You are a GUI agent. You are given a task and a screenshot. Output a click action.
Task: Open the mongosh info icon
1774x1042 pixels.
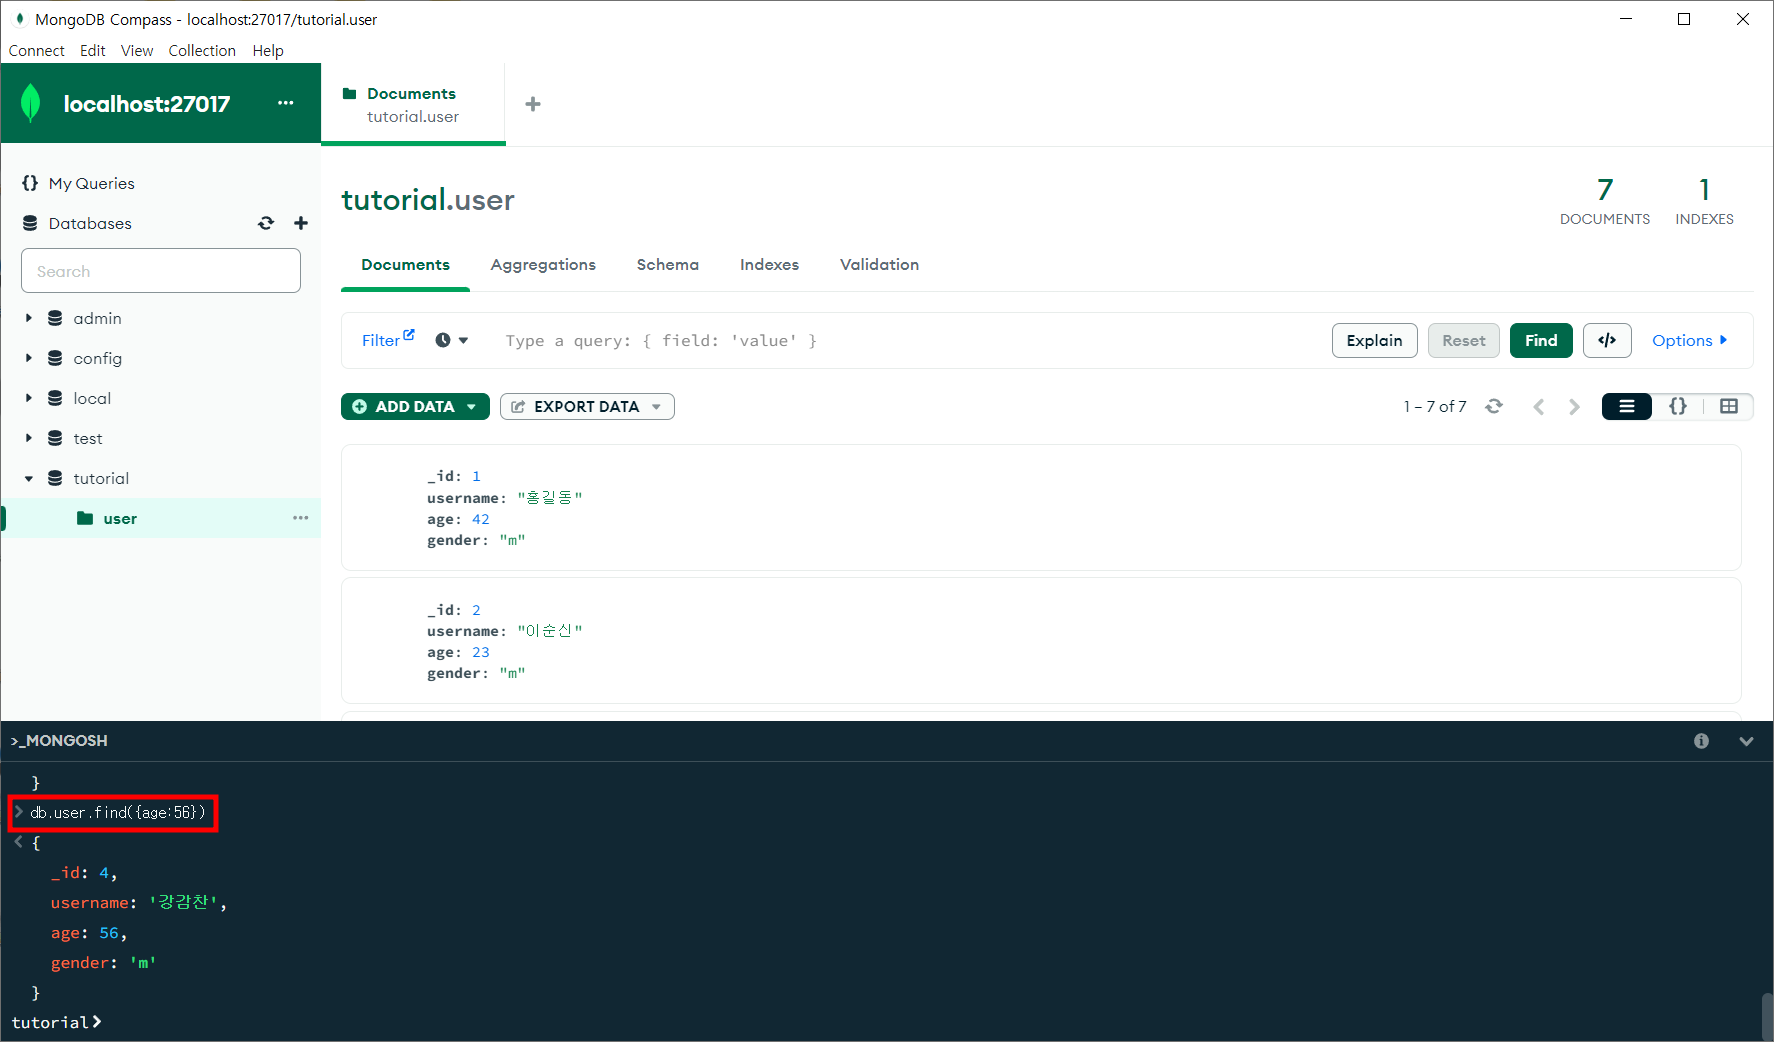click(x=1701, y=741)
